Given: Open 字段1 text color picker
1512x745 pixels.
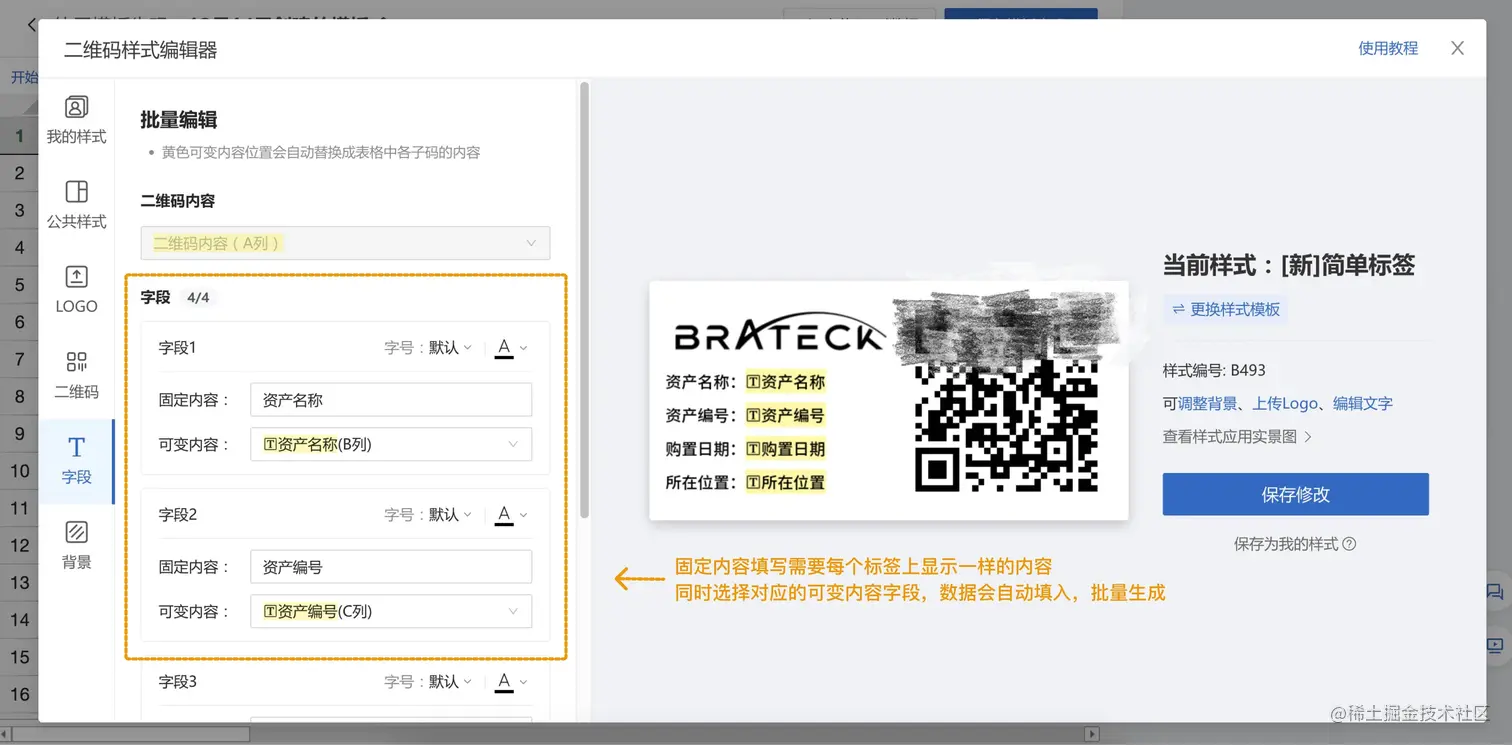Looking at the screenshot, I should (511, 348).
